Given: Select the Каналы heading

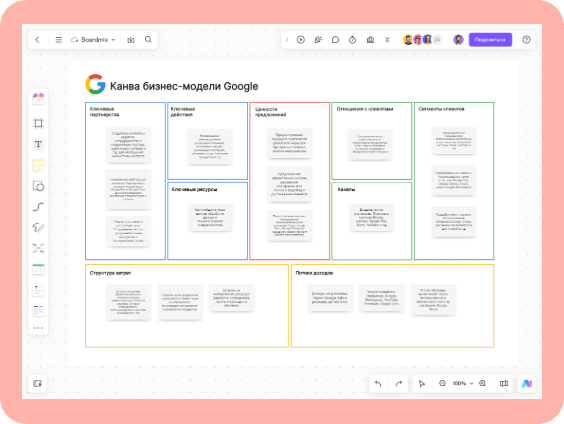Looking at the screenshot, I should click(x=346, y=189).
